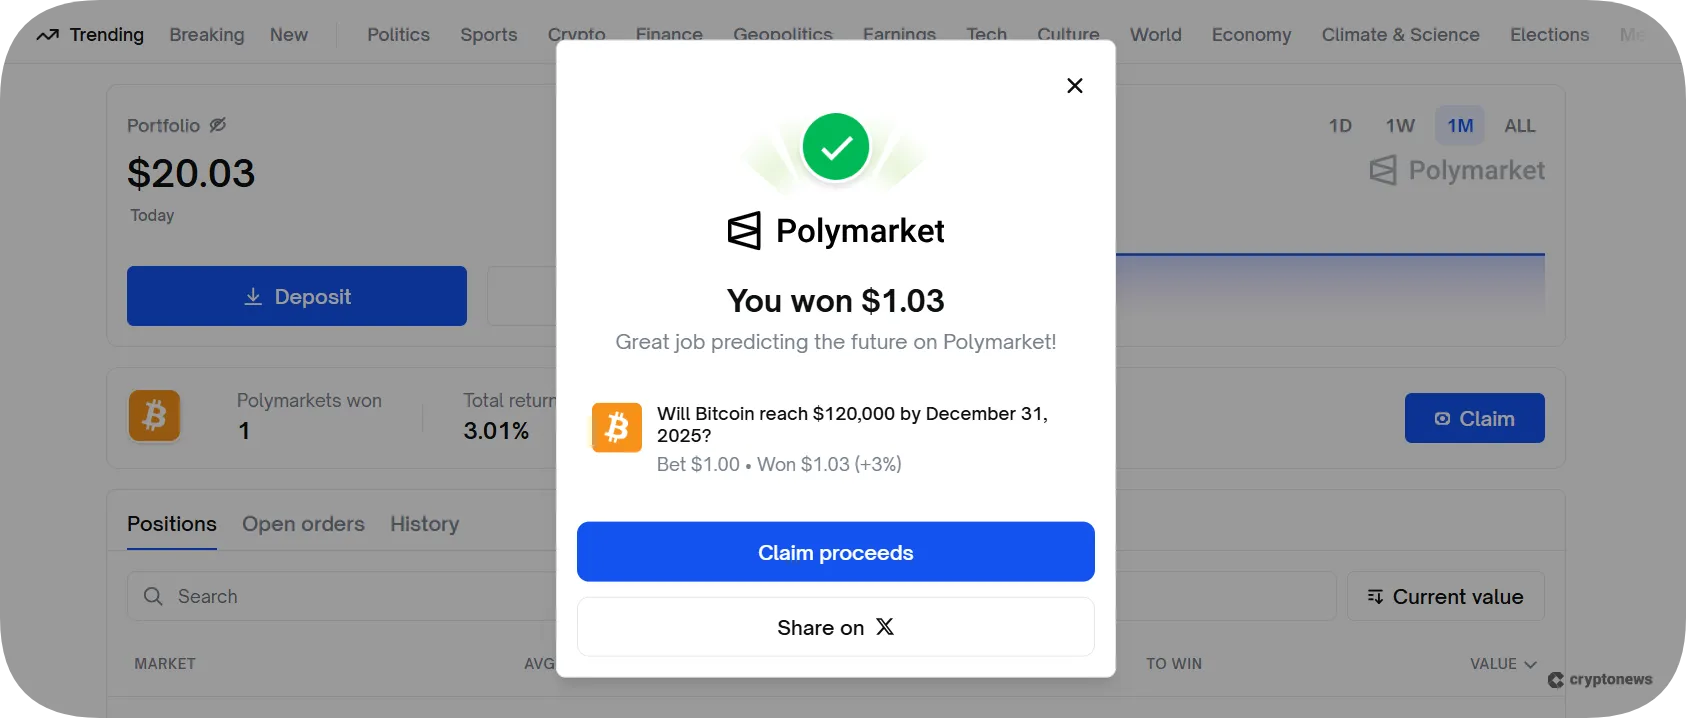
Task: Expand the Value column dropdown arrow
Action: [x=1529, y=664]
